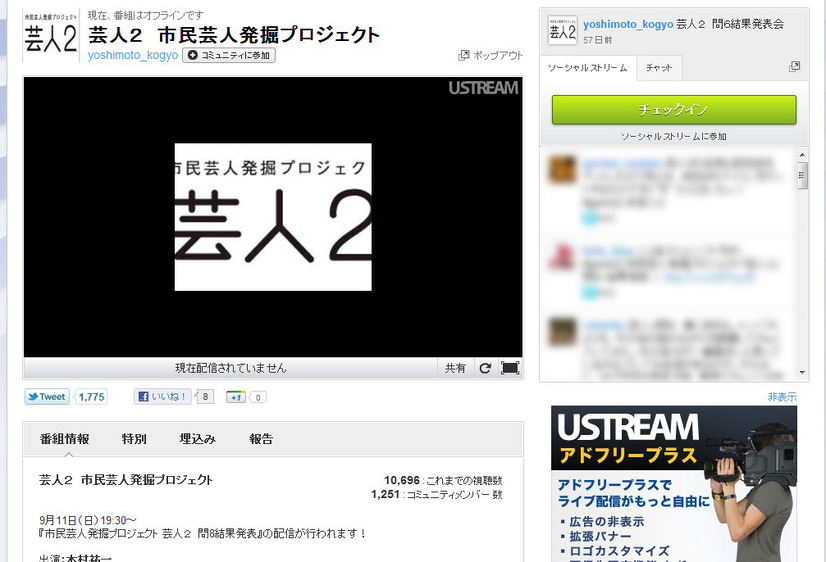
Task: Click the Facebook like count 8
Action: coord(205,397)
